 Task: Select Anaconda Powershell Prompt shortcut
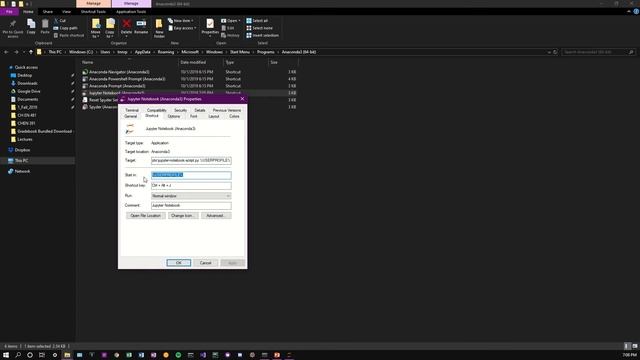point(127,79)
